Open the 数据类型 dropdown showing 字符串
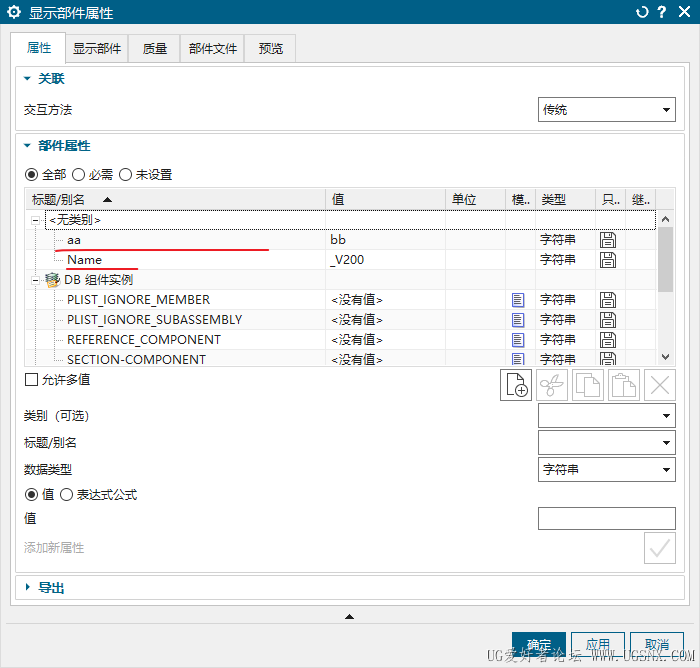 [x=607, y=469]
